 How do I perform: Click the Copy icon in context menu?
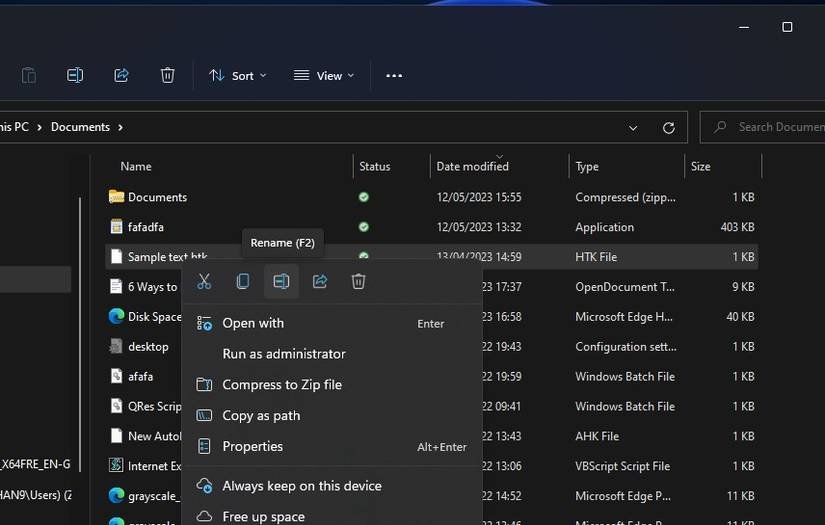pyautogui.click(x=242, y=282)
